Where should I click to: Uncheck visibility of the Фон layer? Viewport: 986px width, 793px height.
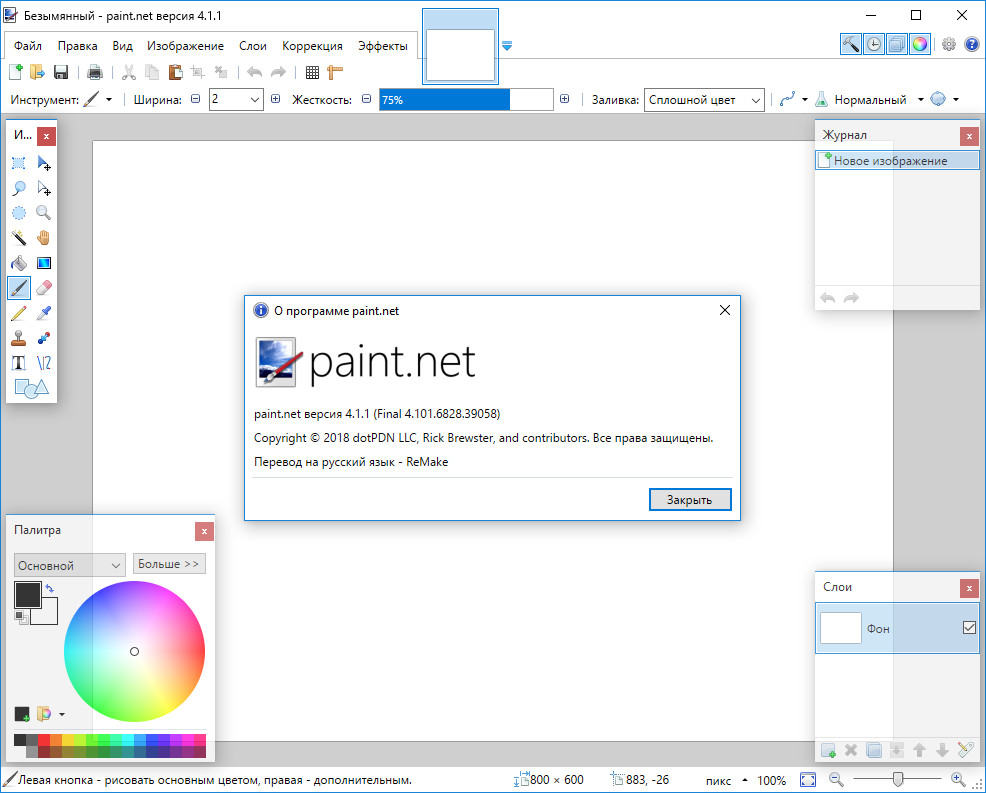(x=969, y=628)
